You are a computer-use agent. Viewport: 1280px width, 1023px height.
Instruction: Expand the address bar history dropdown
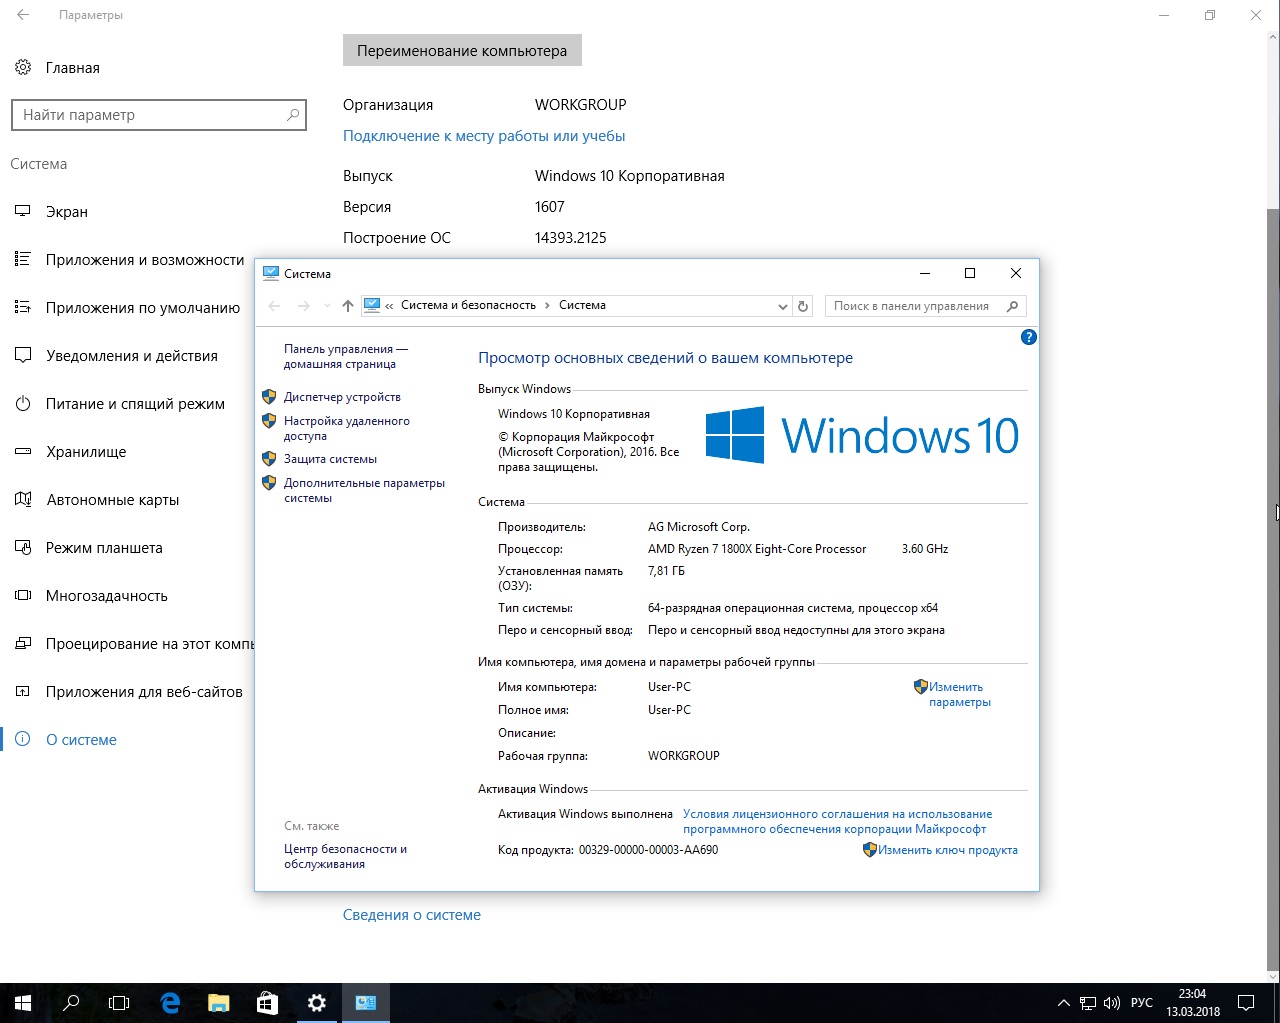click(783, 306)
